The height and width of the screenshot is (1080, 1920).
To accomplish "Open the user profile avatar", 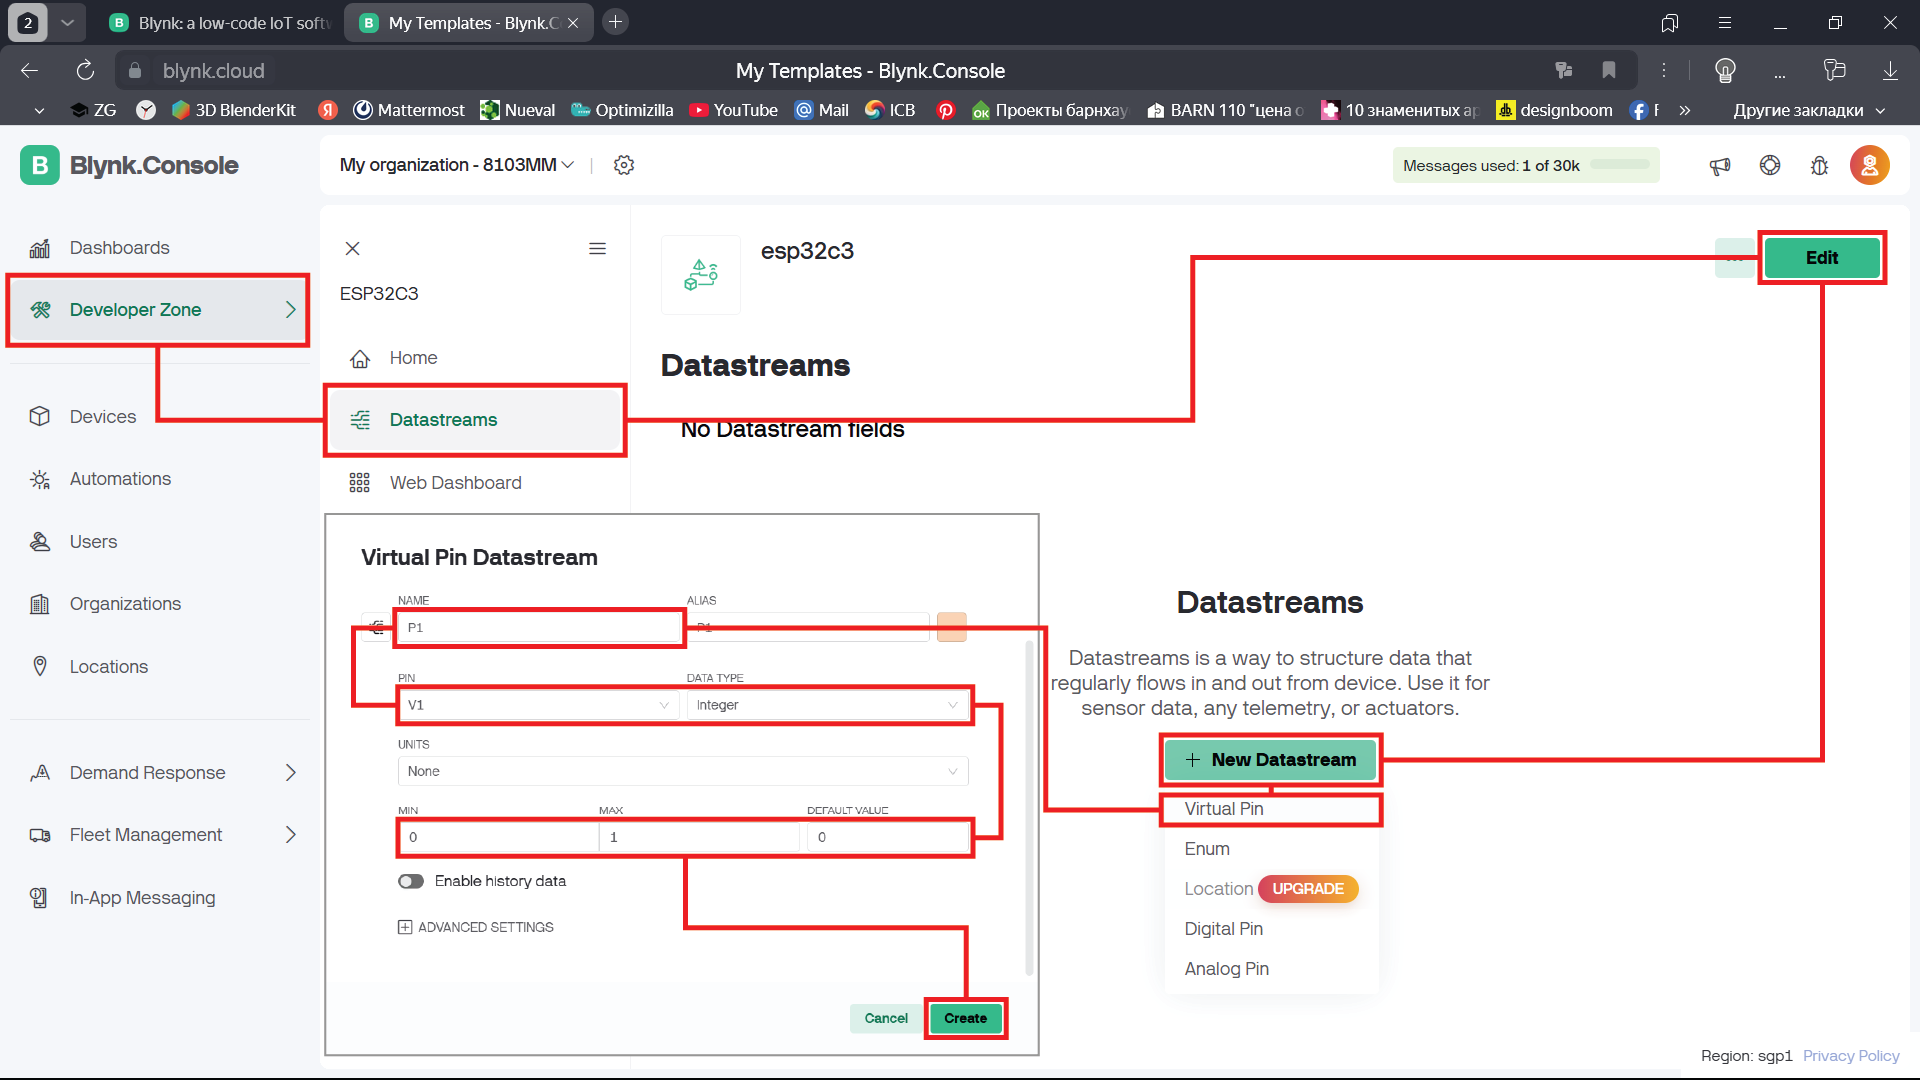I will coord(1869,166).
